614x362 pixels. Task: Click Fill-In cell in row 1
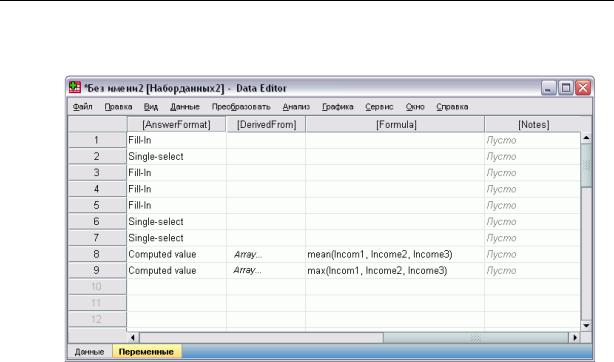point(177,140)
